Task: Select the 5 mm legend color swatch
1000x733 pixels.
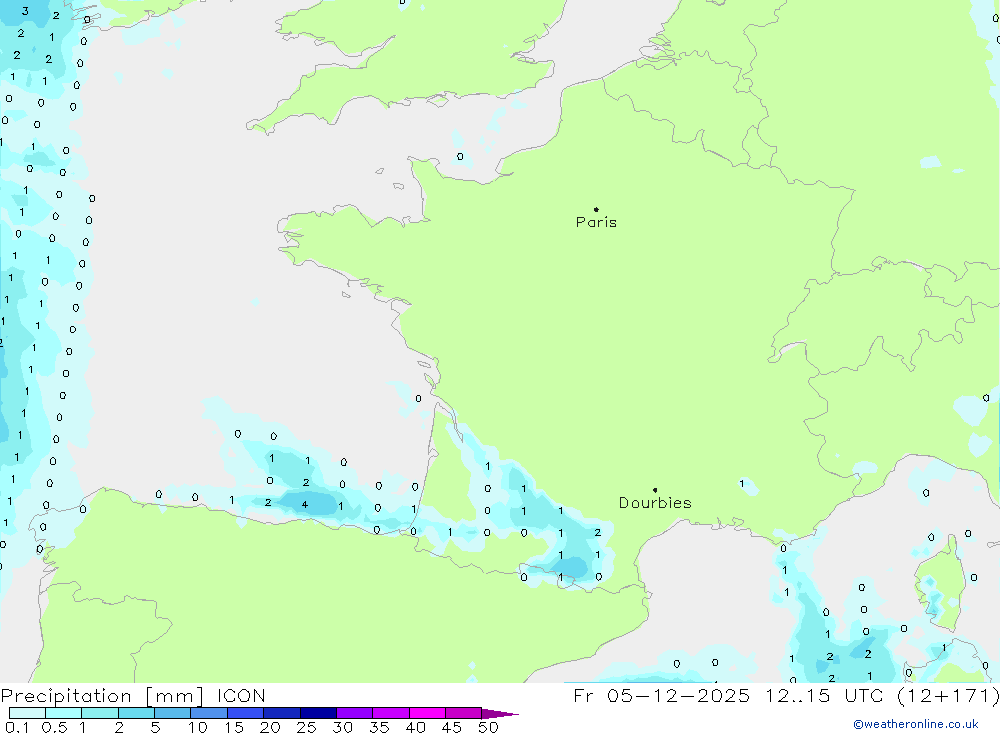Action: click(x=173, y=713)
